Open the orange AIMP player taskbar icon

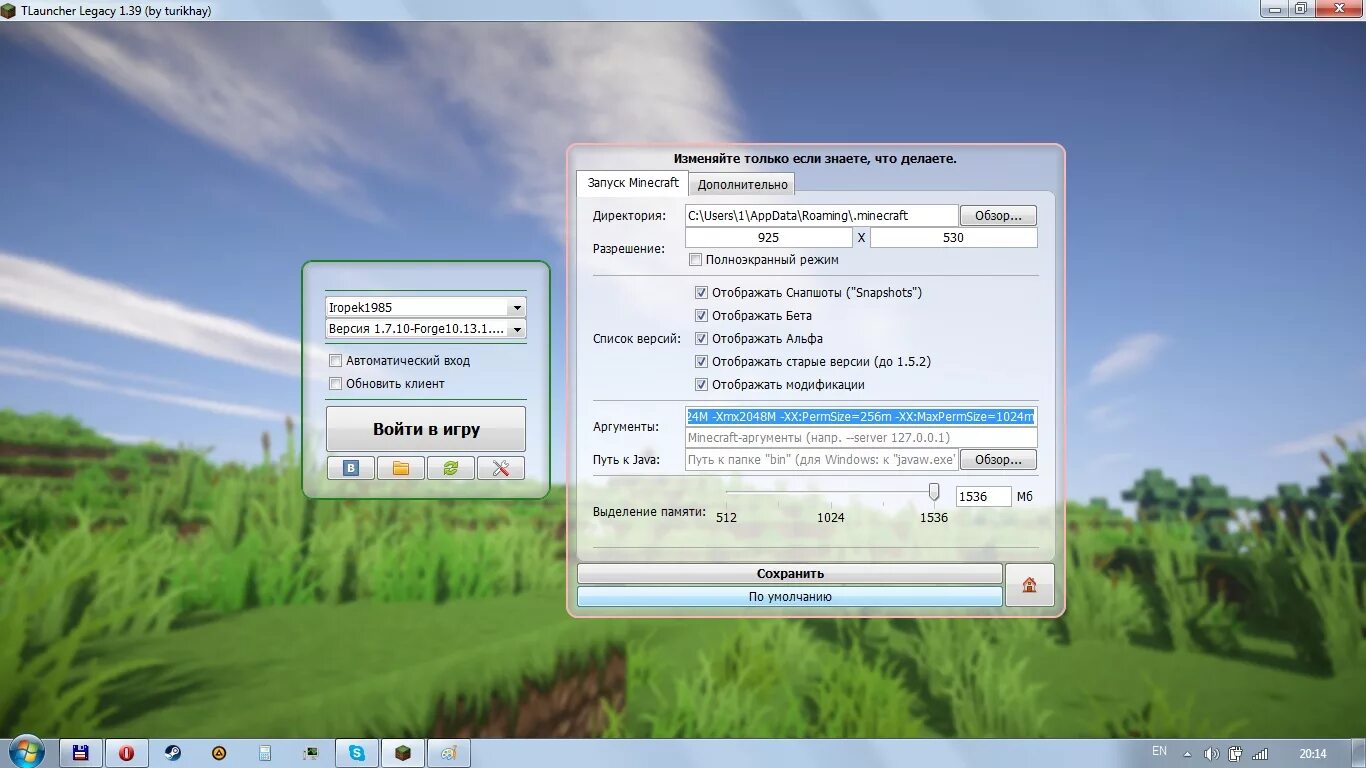pyautogui.click(x=219, y=753)
